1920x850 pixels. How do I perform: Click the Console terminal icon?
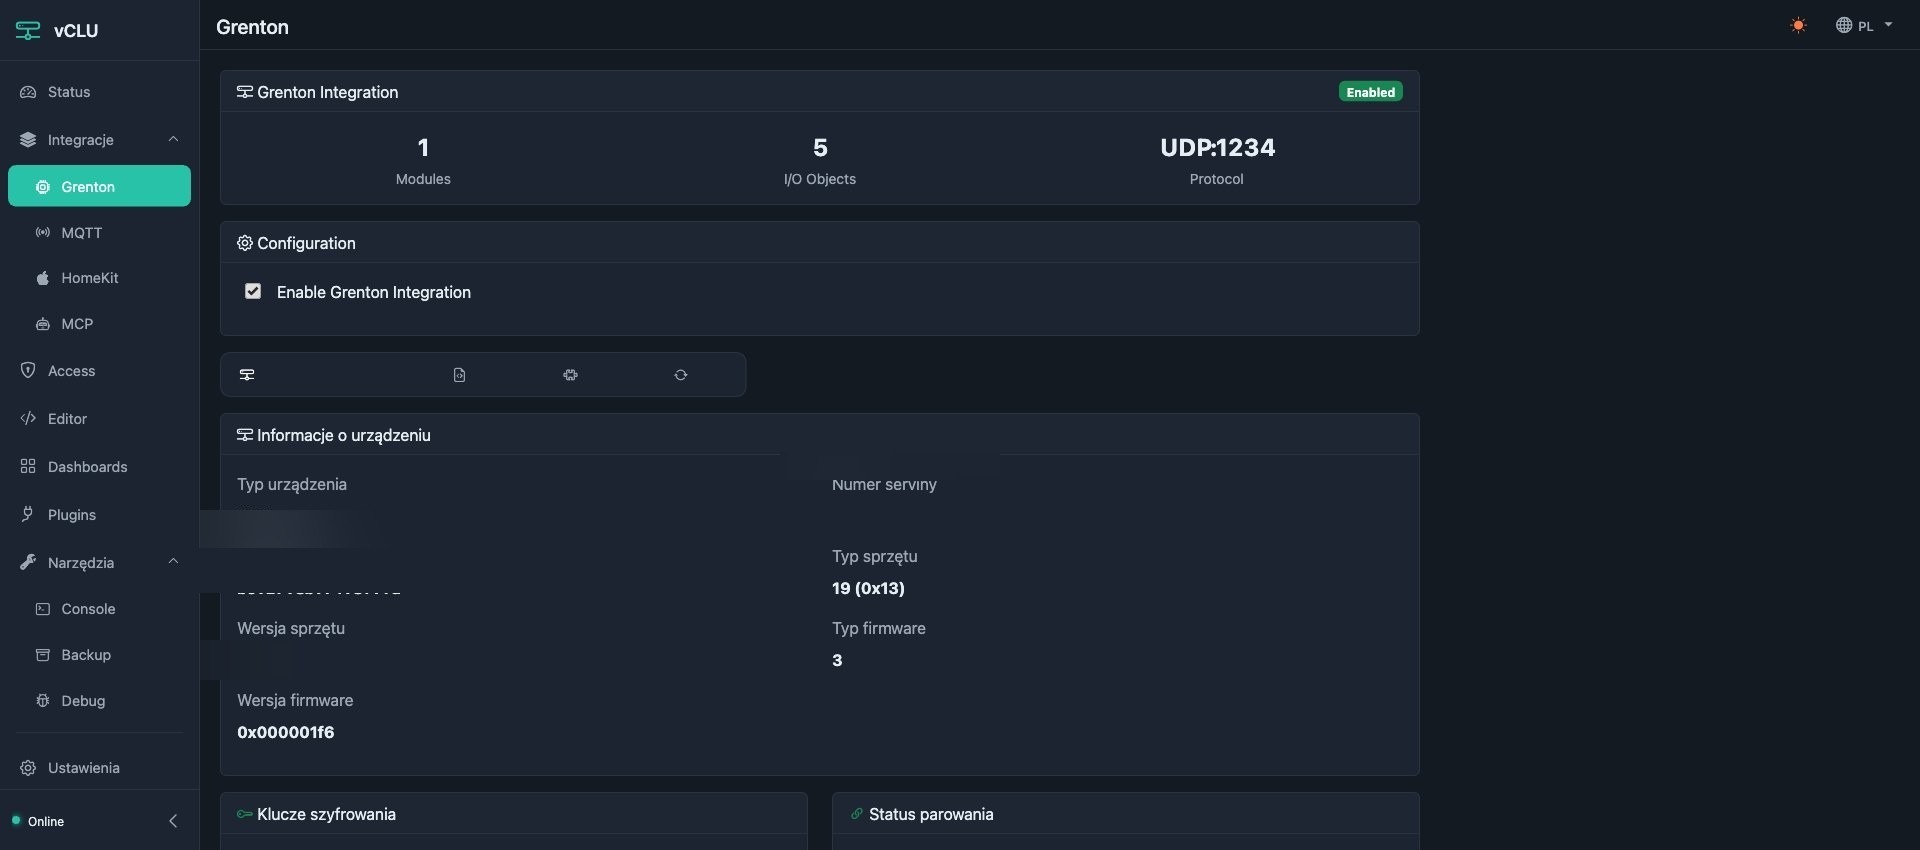(x=42, y=609)
